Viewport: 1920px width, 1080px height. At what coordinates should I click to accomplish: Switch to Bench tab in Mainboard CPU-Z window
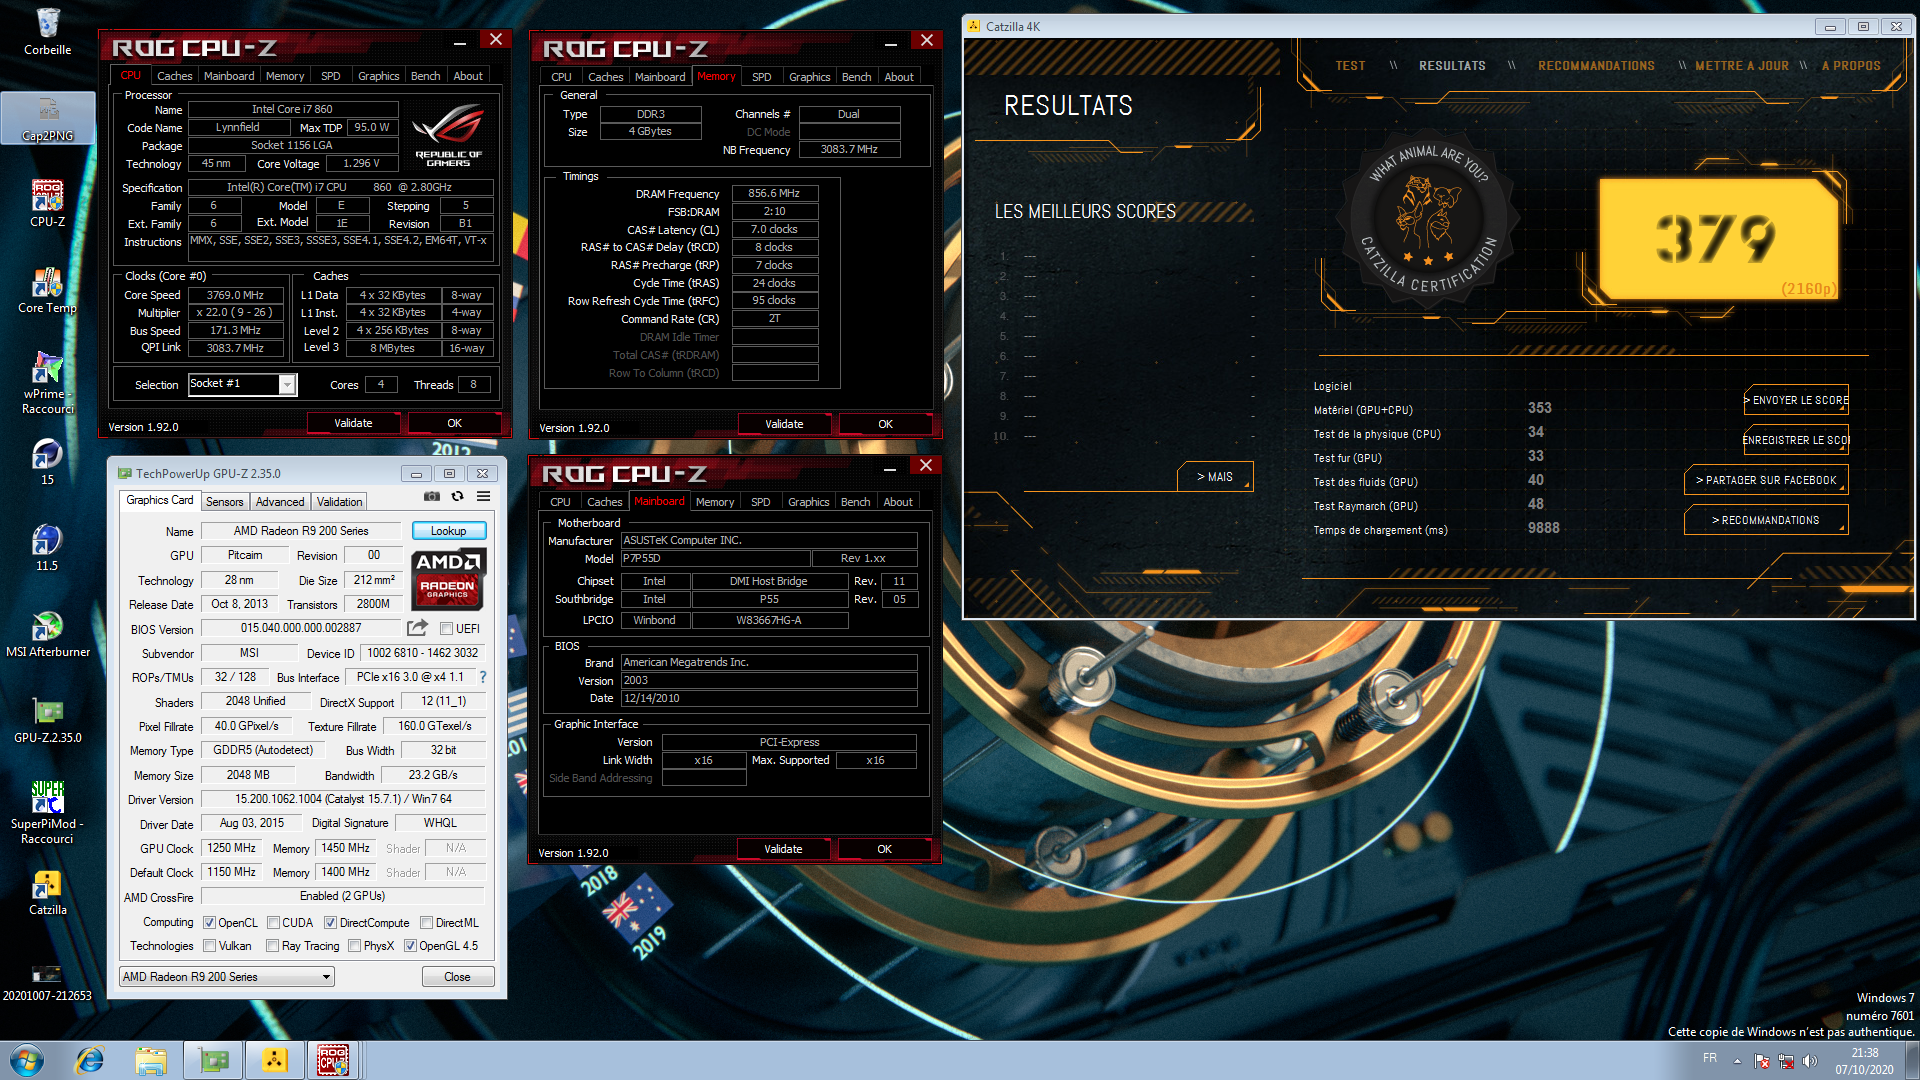[855, 502]
